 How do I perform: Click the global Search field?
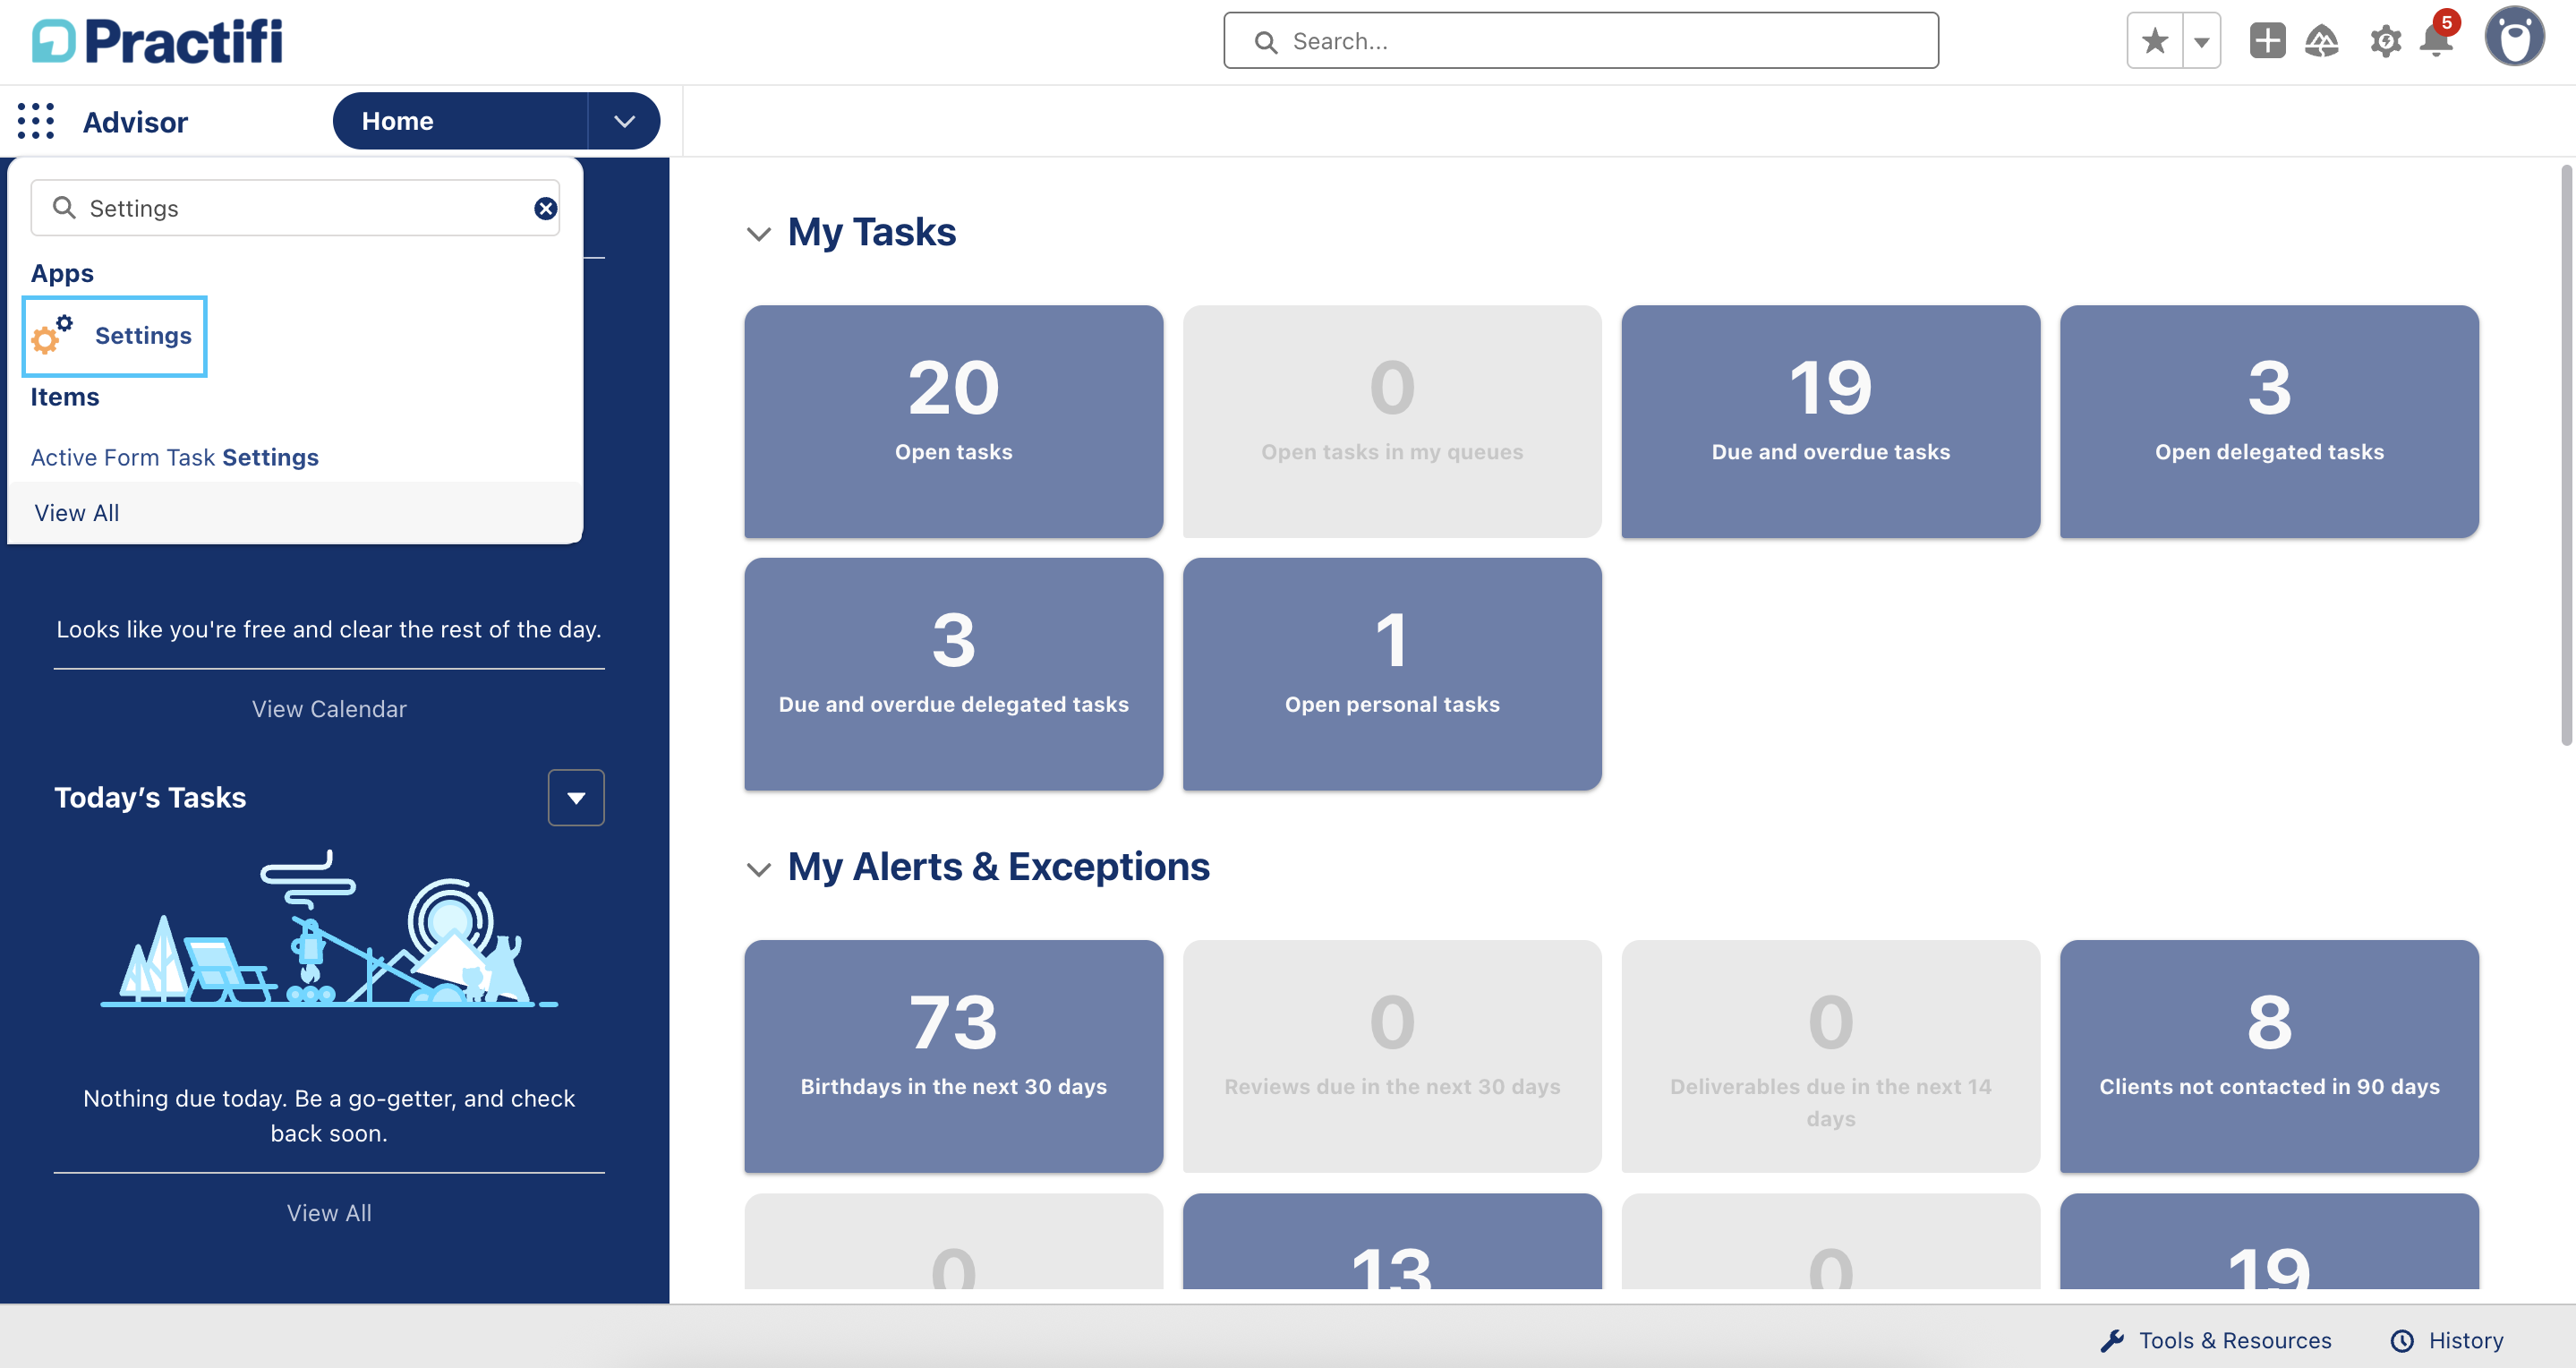pyautogui.click(x=1580, y=41)
